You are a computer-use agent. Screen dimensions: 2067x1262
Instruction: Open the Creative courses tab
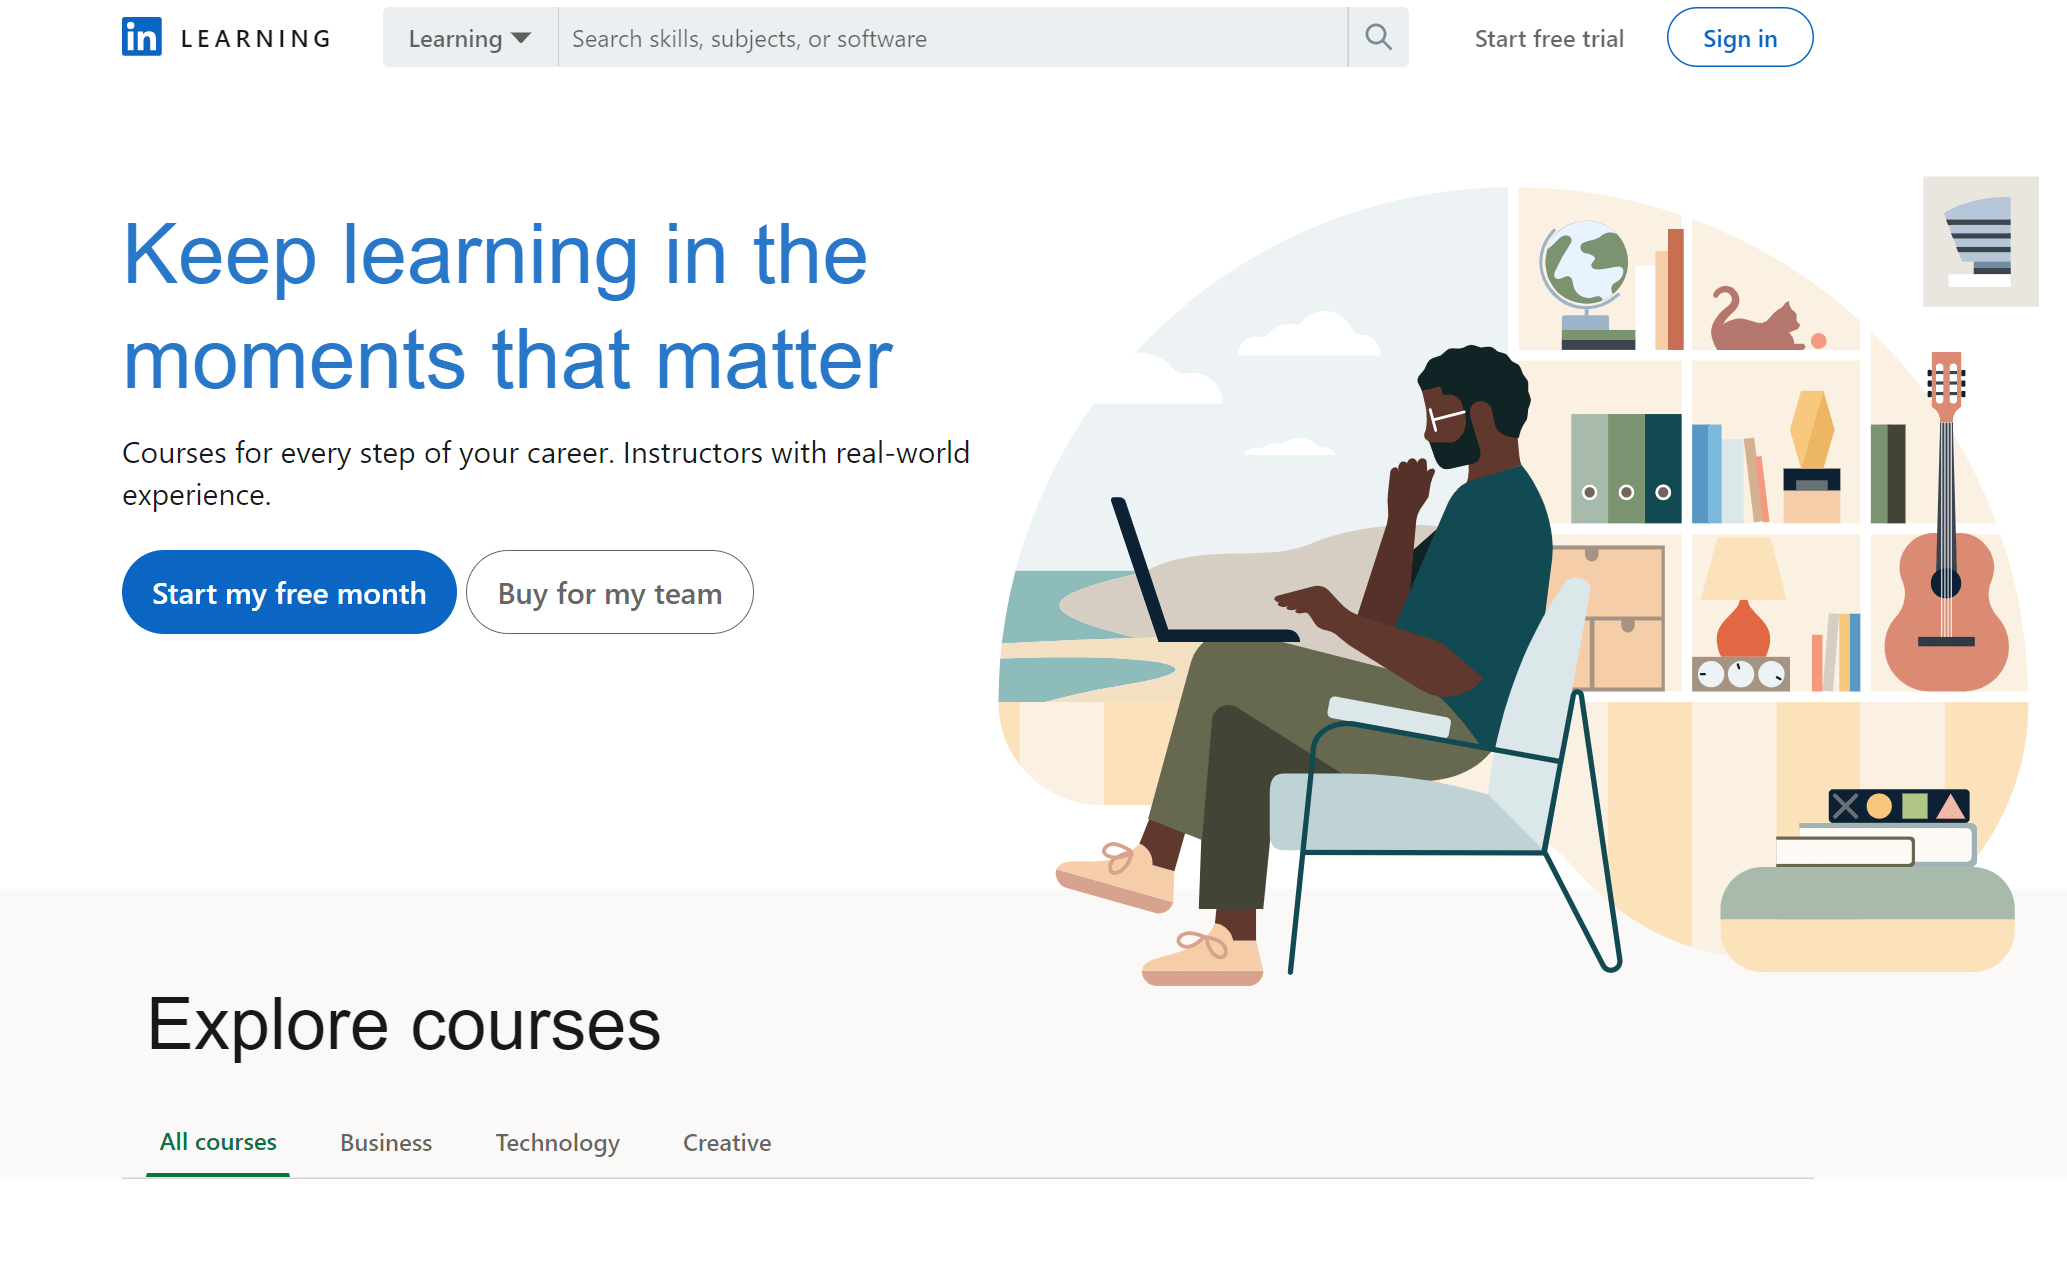(727, 1143)
